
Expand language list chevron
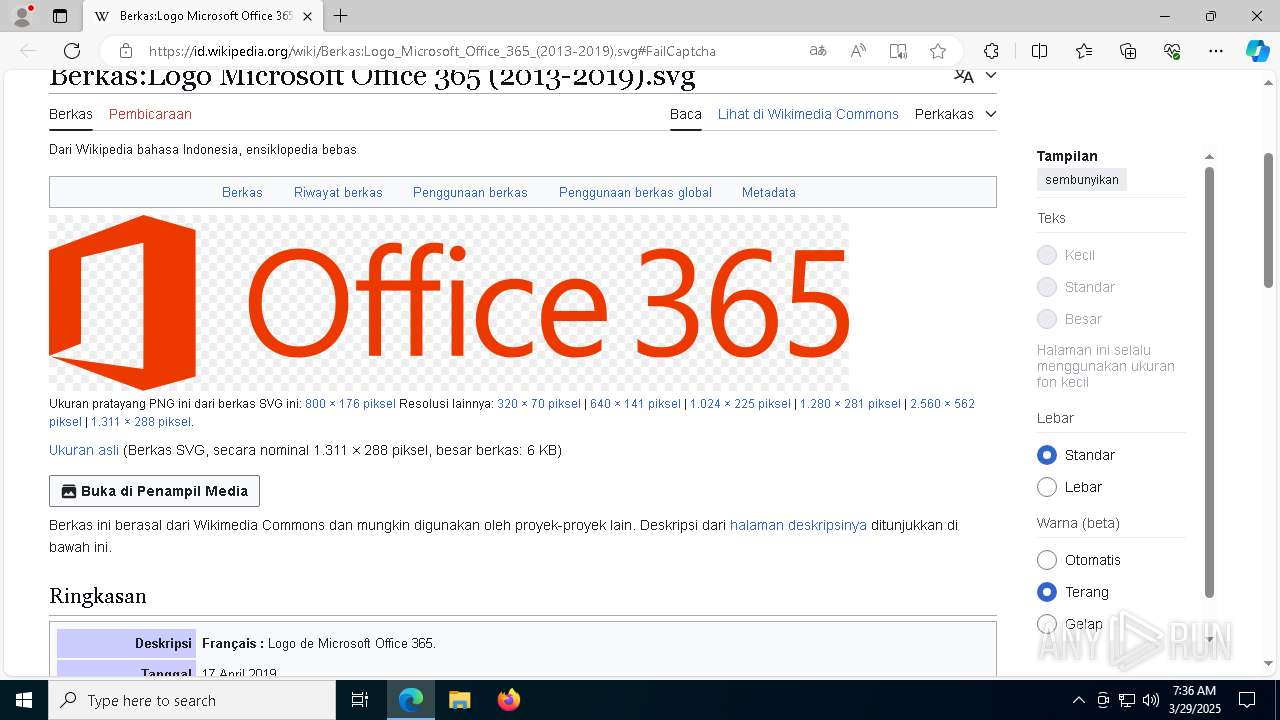(x=991, y=76)
